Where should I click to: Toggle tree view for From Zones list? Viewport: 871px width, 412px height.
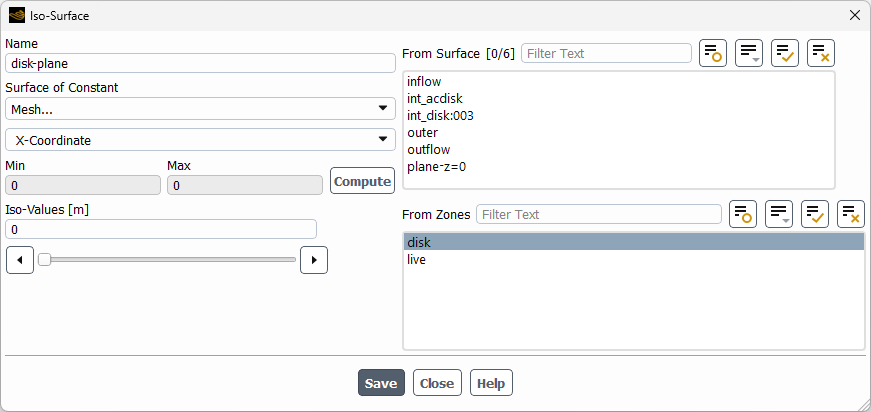[x=743, y=214]
